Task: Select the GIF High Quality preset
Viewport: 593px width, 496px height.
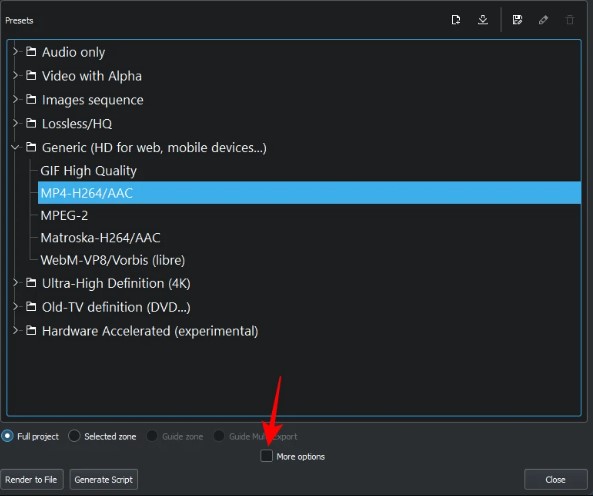Action: (x=88, y=170)
